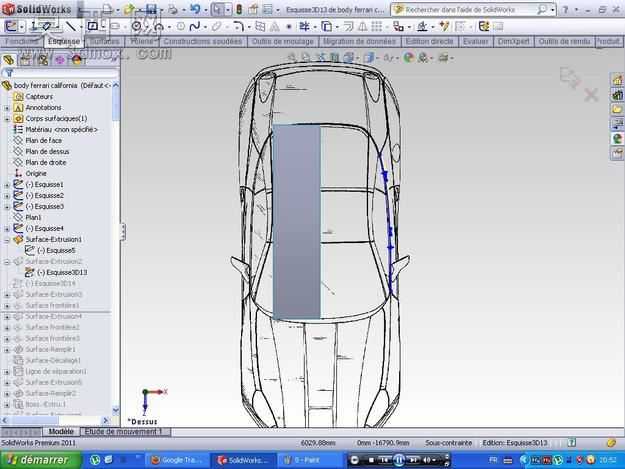625x469 pixels.
Task: Expand the (-) Esquisse2 node
Action: pos(7,196)
